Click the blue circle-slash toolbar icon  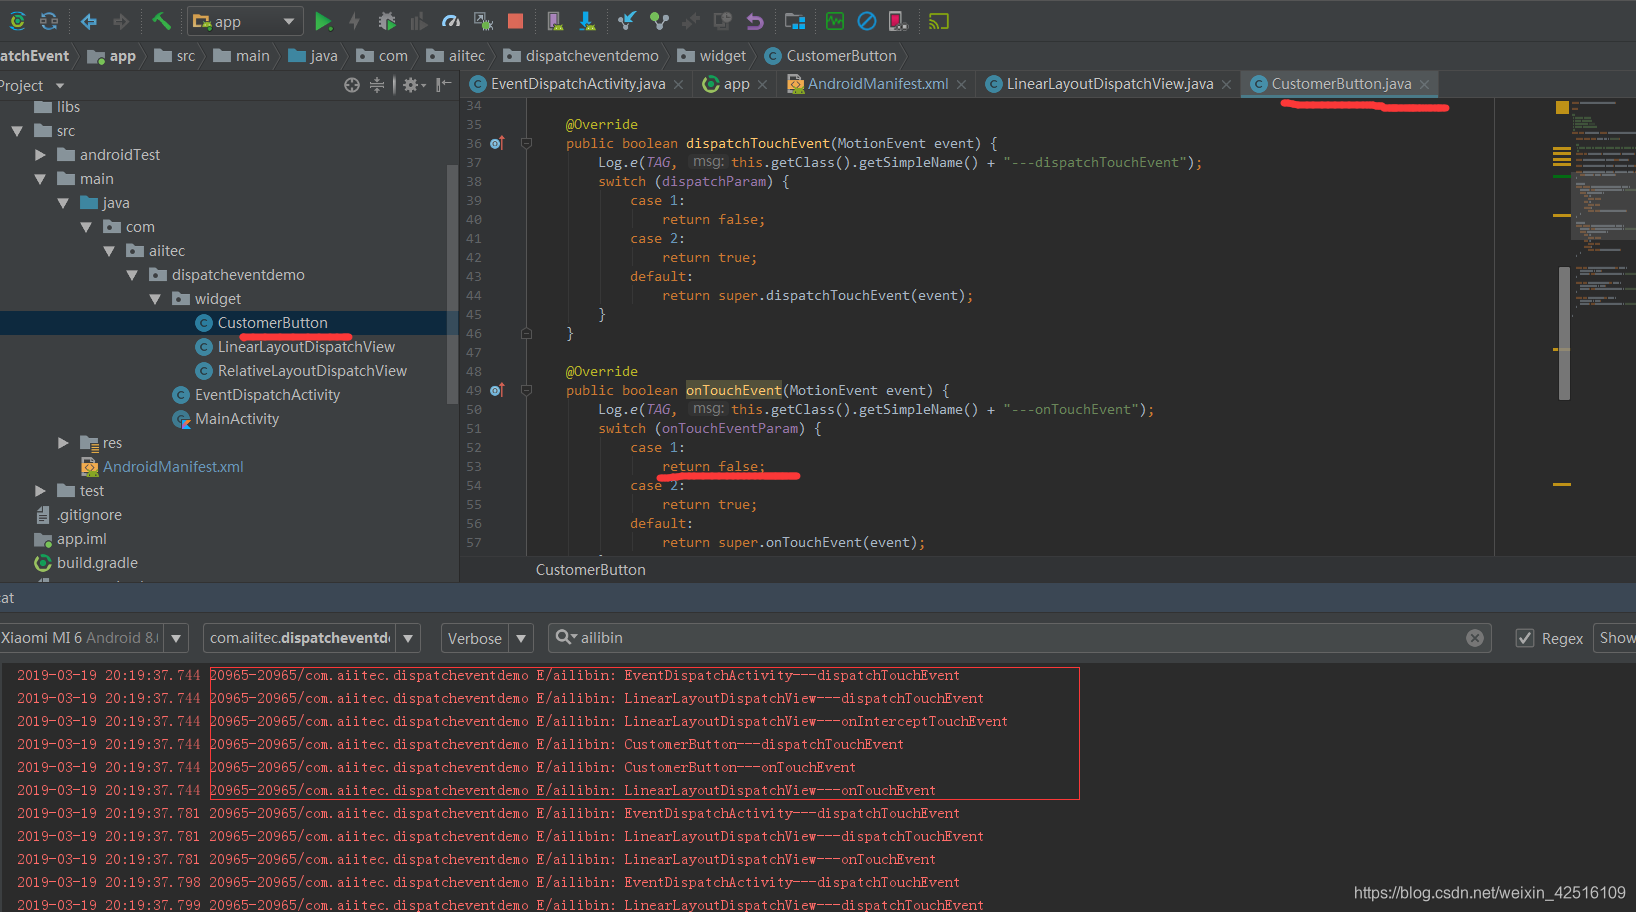(867, 21)
